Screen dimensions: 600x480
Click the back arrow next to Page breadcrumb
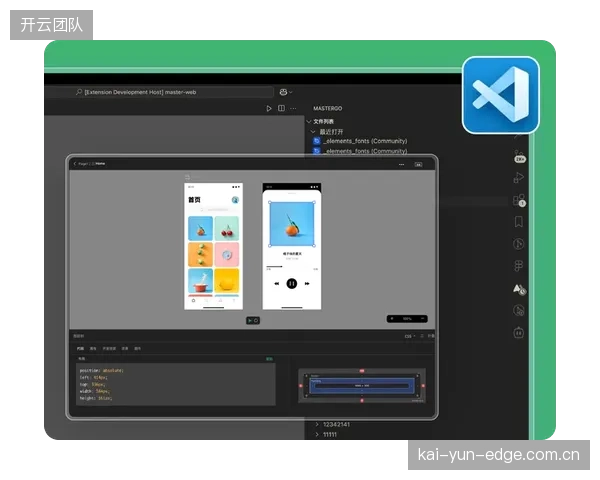click(75, 163)
